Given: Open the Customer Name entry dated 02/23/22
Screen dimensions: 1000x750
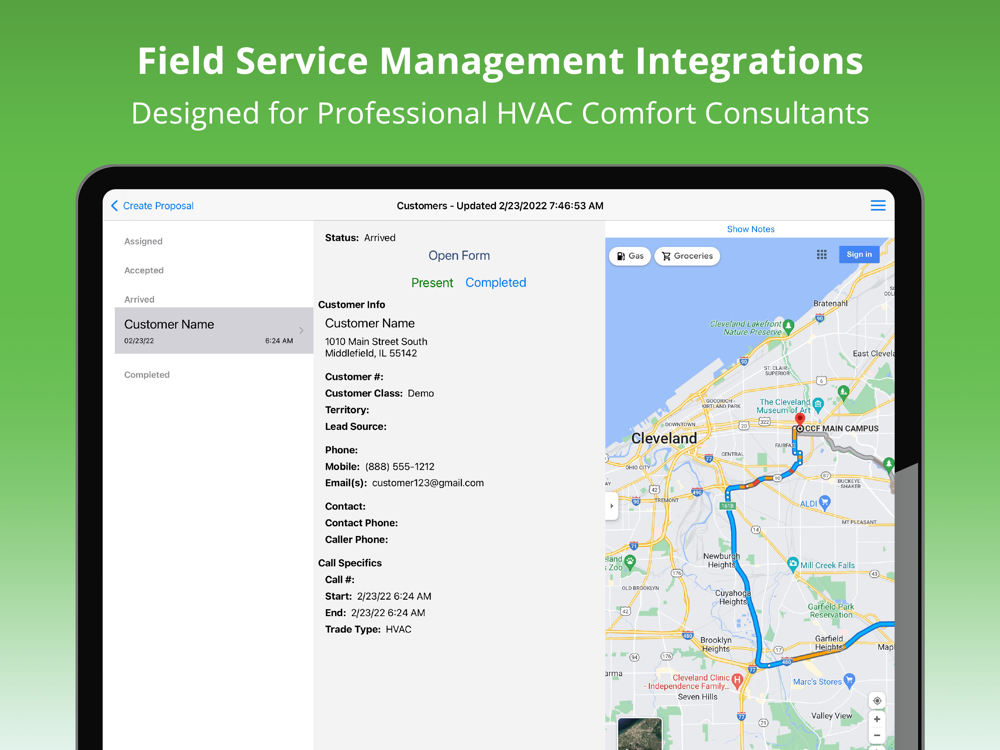Looking at the screenshot, I should [214, 330].
